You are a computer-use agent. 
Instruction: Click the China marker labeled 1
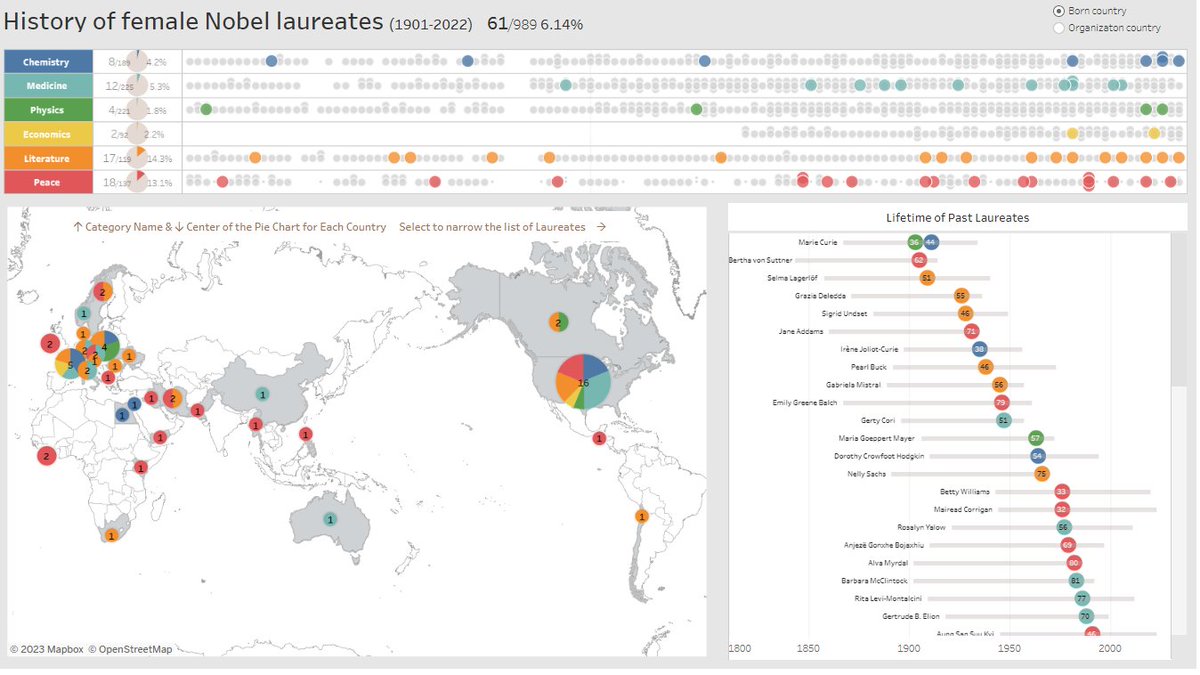(x=262, y=394)
